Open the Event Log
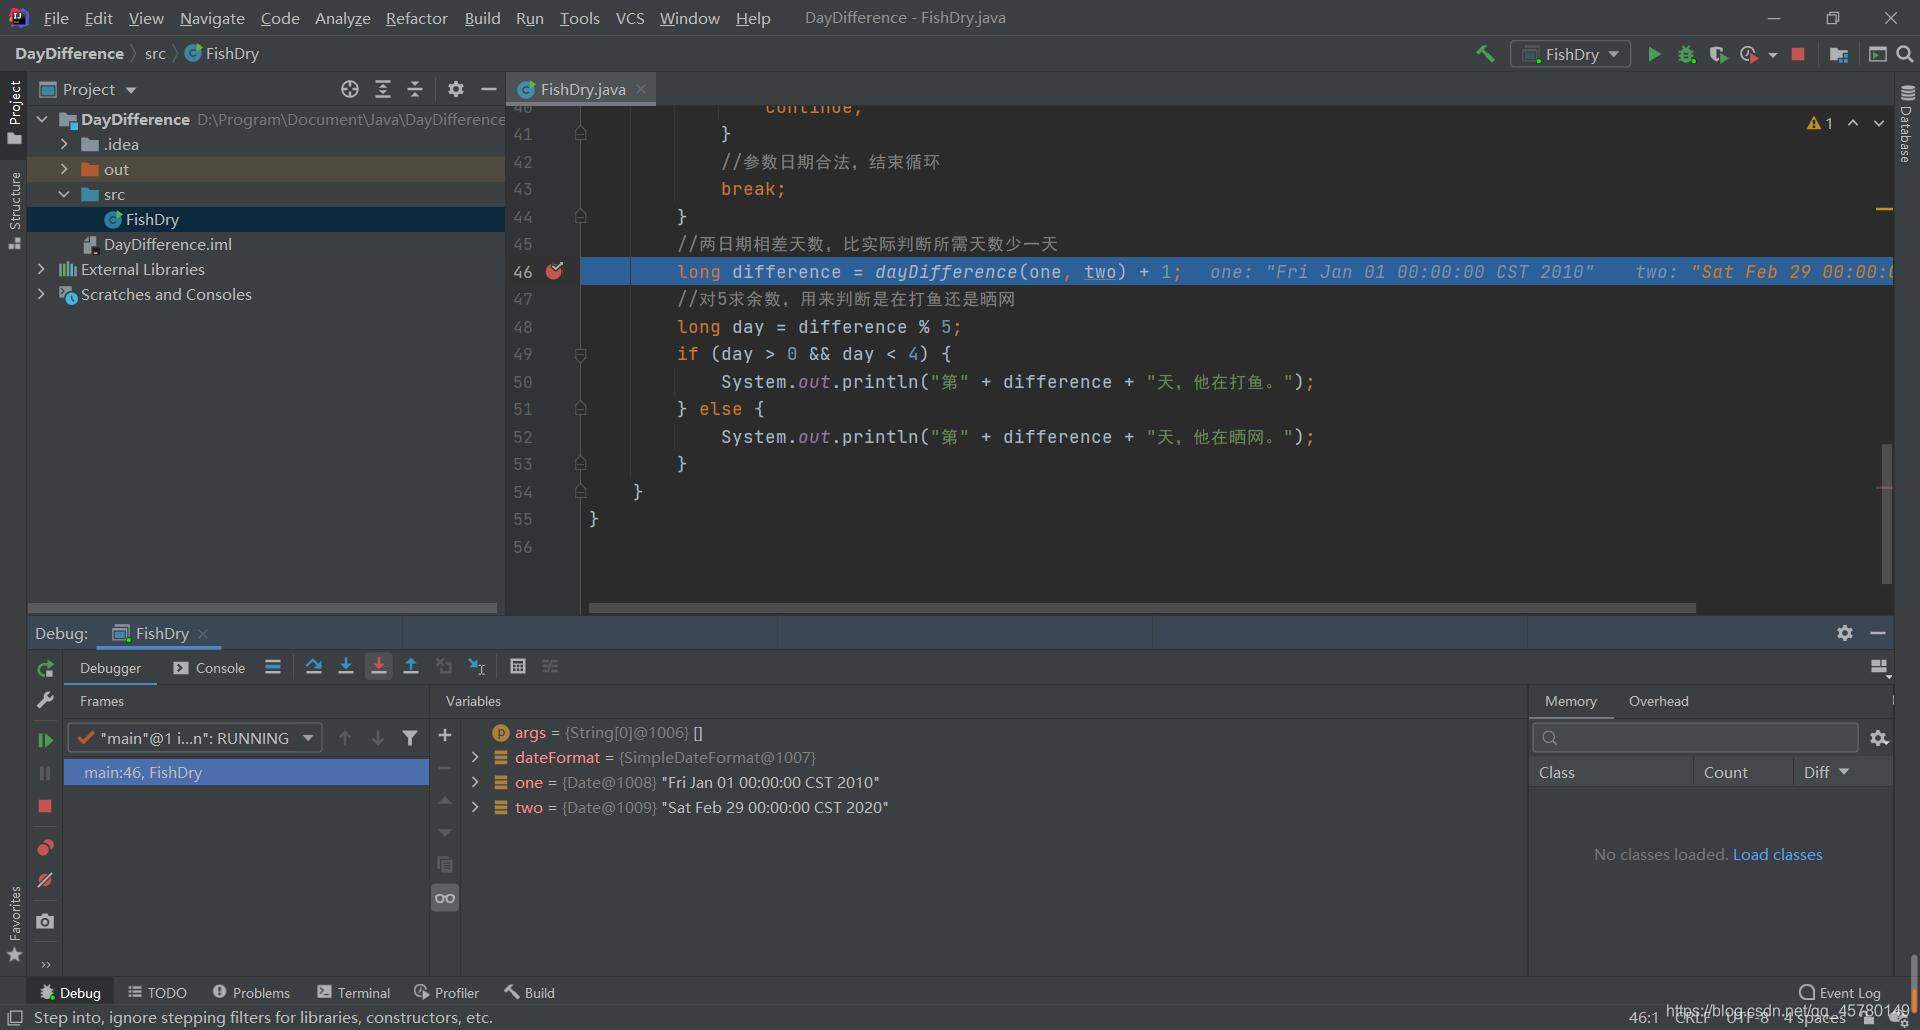 [1840, 993]
